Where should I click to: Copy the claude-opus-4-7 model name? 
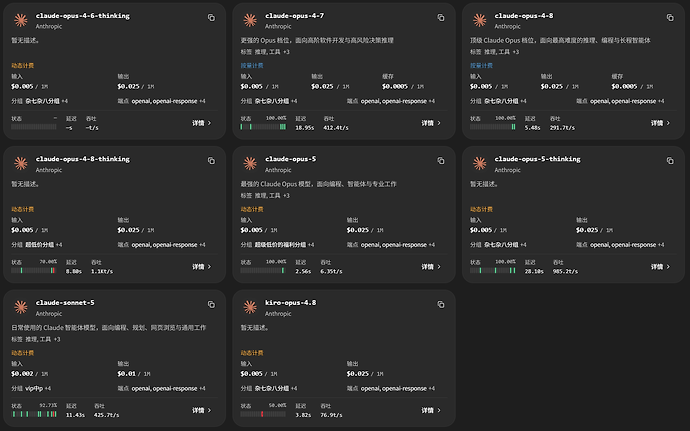440,18
